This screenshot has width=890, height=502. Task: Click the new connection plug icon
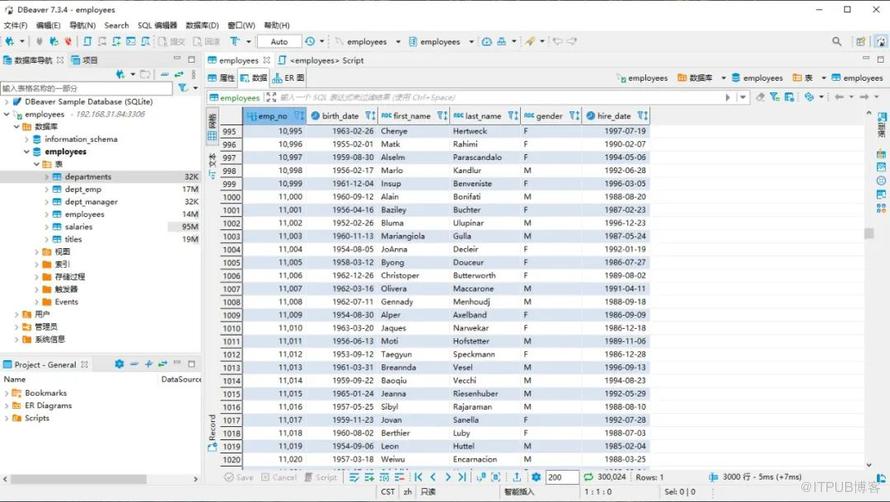pyautogui.click(x=10, y=41)
